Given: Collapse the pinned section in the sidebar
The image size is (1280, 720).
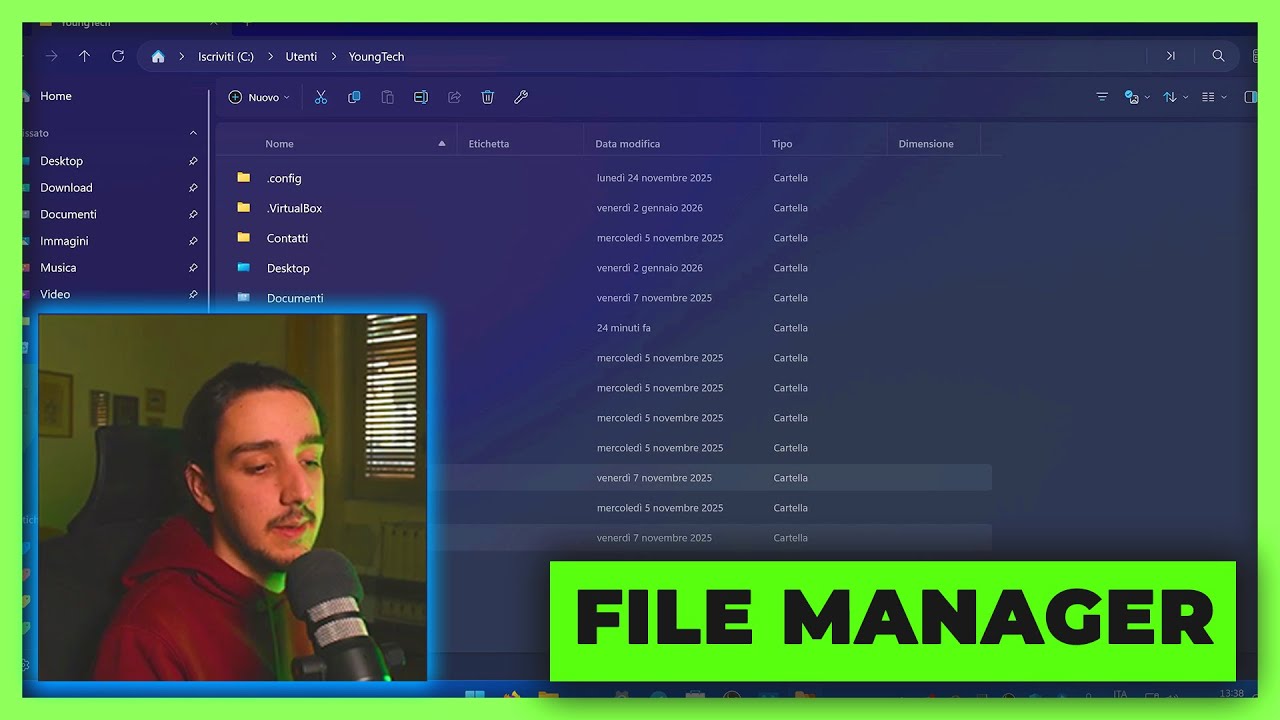Looking at the screenshot, I should tap(193, 133).
